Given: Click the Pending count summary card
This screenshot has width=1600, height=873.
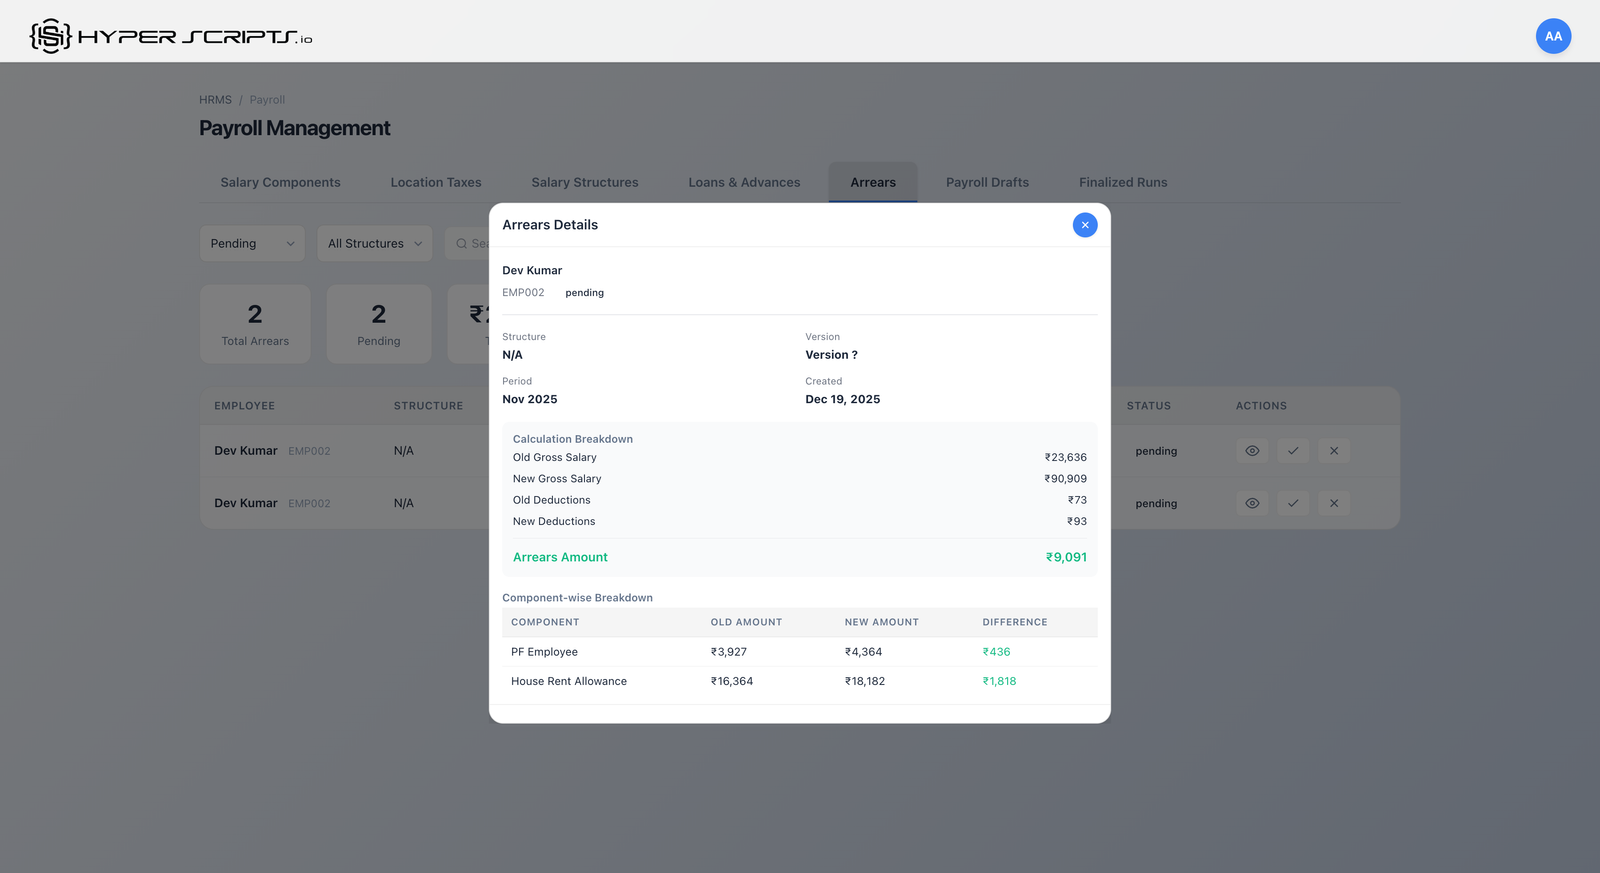Looking at the screenshot, I should 379,324.
